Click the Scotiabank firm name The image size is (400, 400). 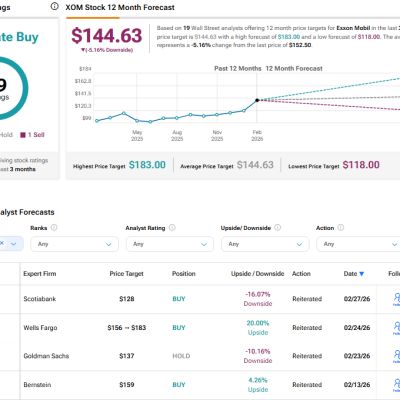[x=40, y=299]
